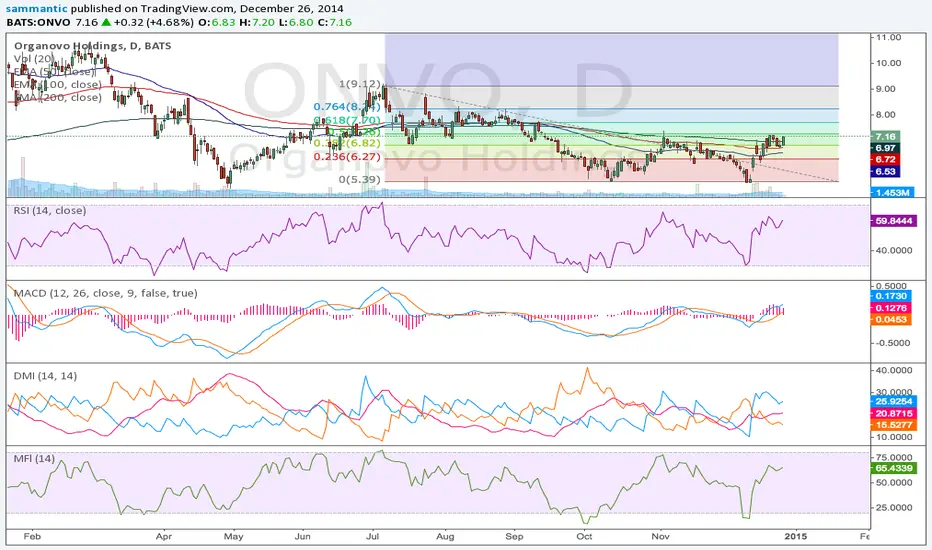The image size is (932, 550).
Task: Click the 1(9.12) Fibonacci level label
Action: (x=360, y=84)
